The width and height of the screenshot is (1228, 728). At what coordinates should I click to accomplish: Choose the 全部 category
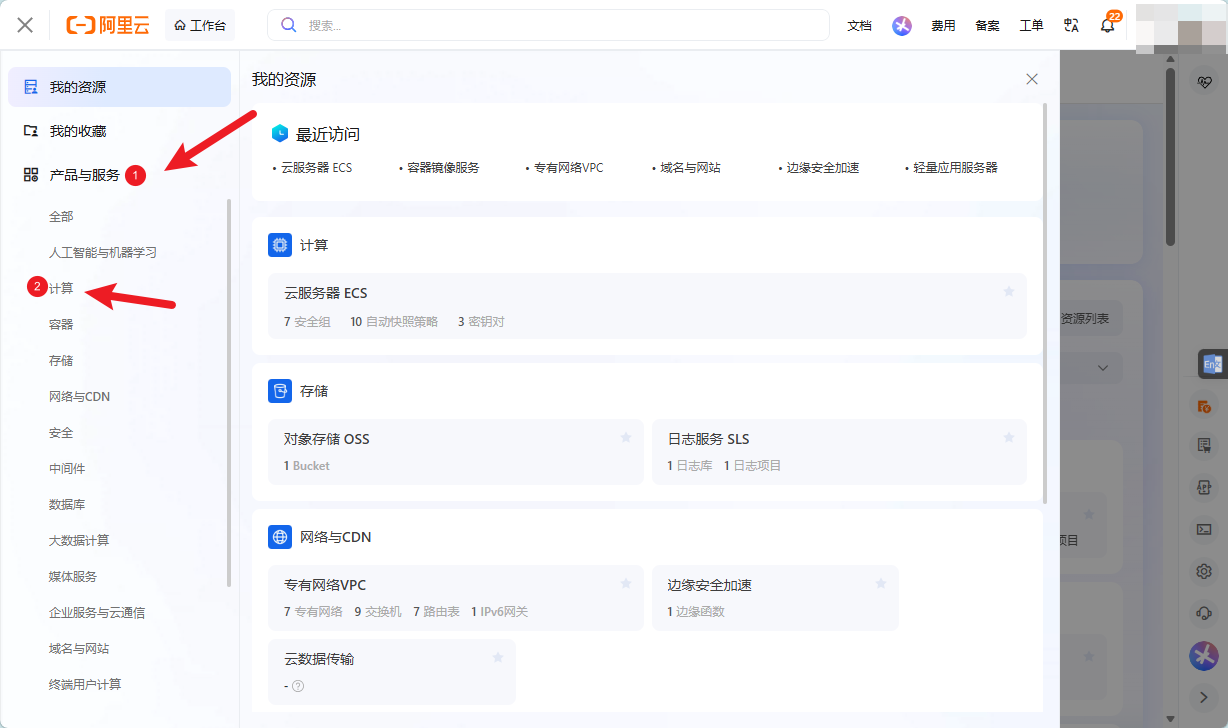pos(61,216)
